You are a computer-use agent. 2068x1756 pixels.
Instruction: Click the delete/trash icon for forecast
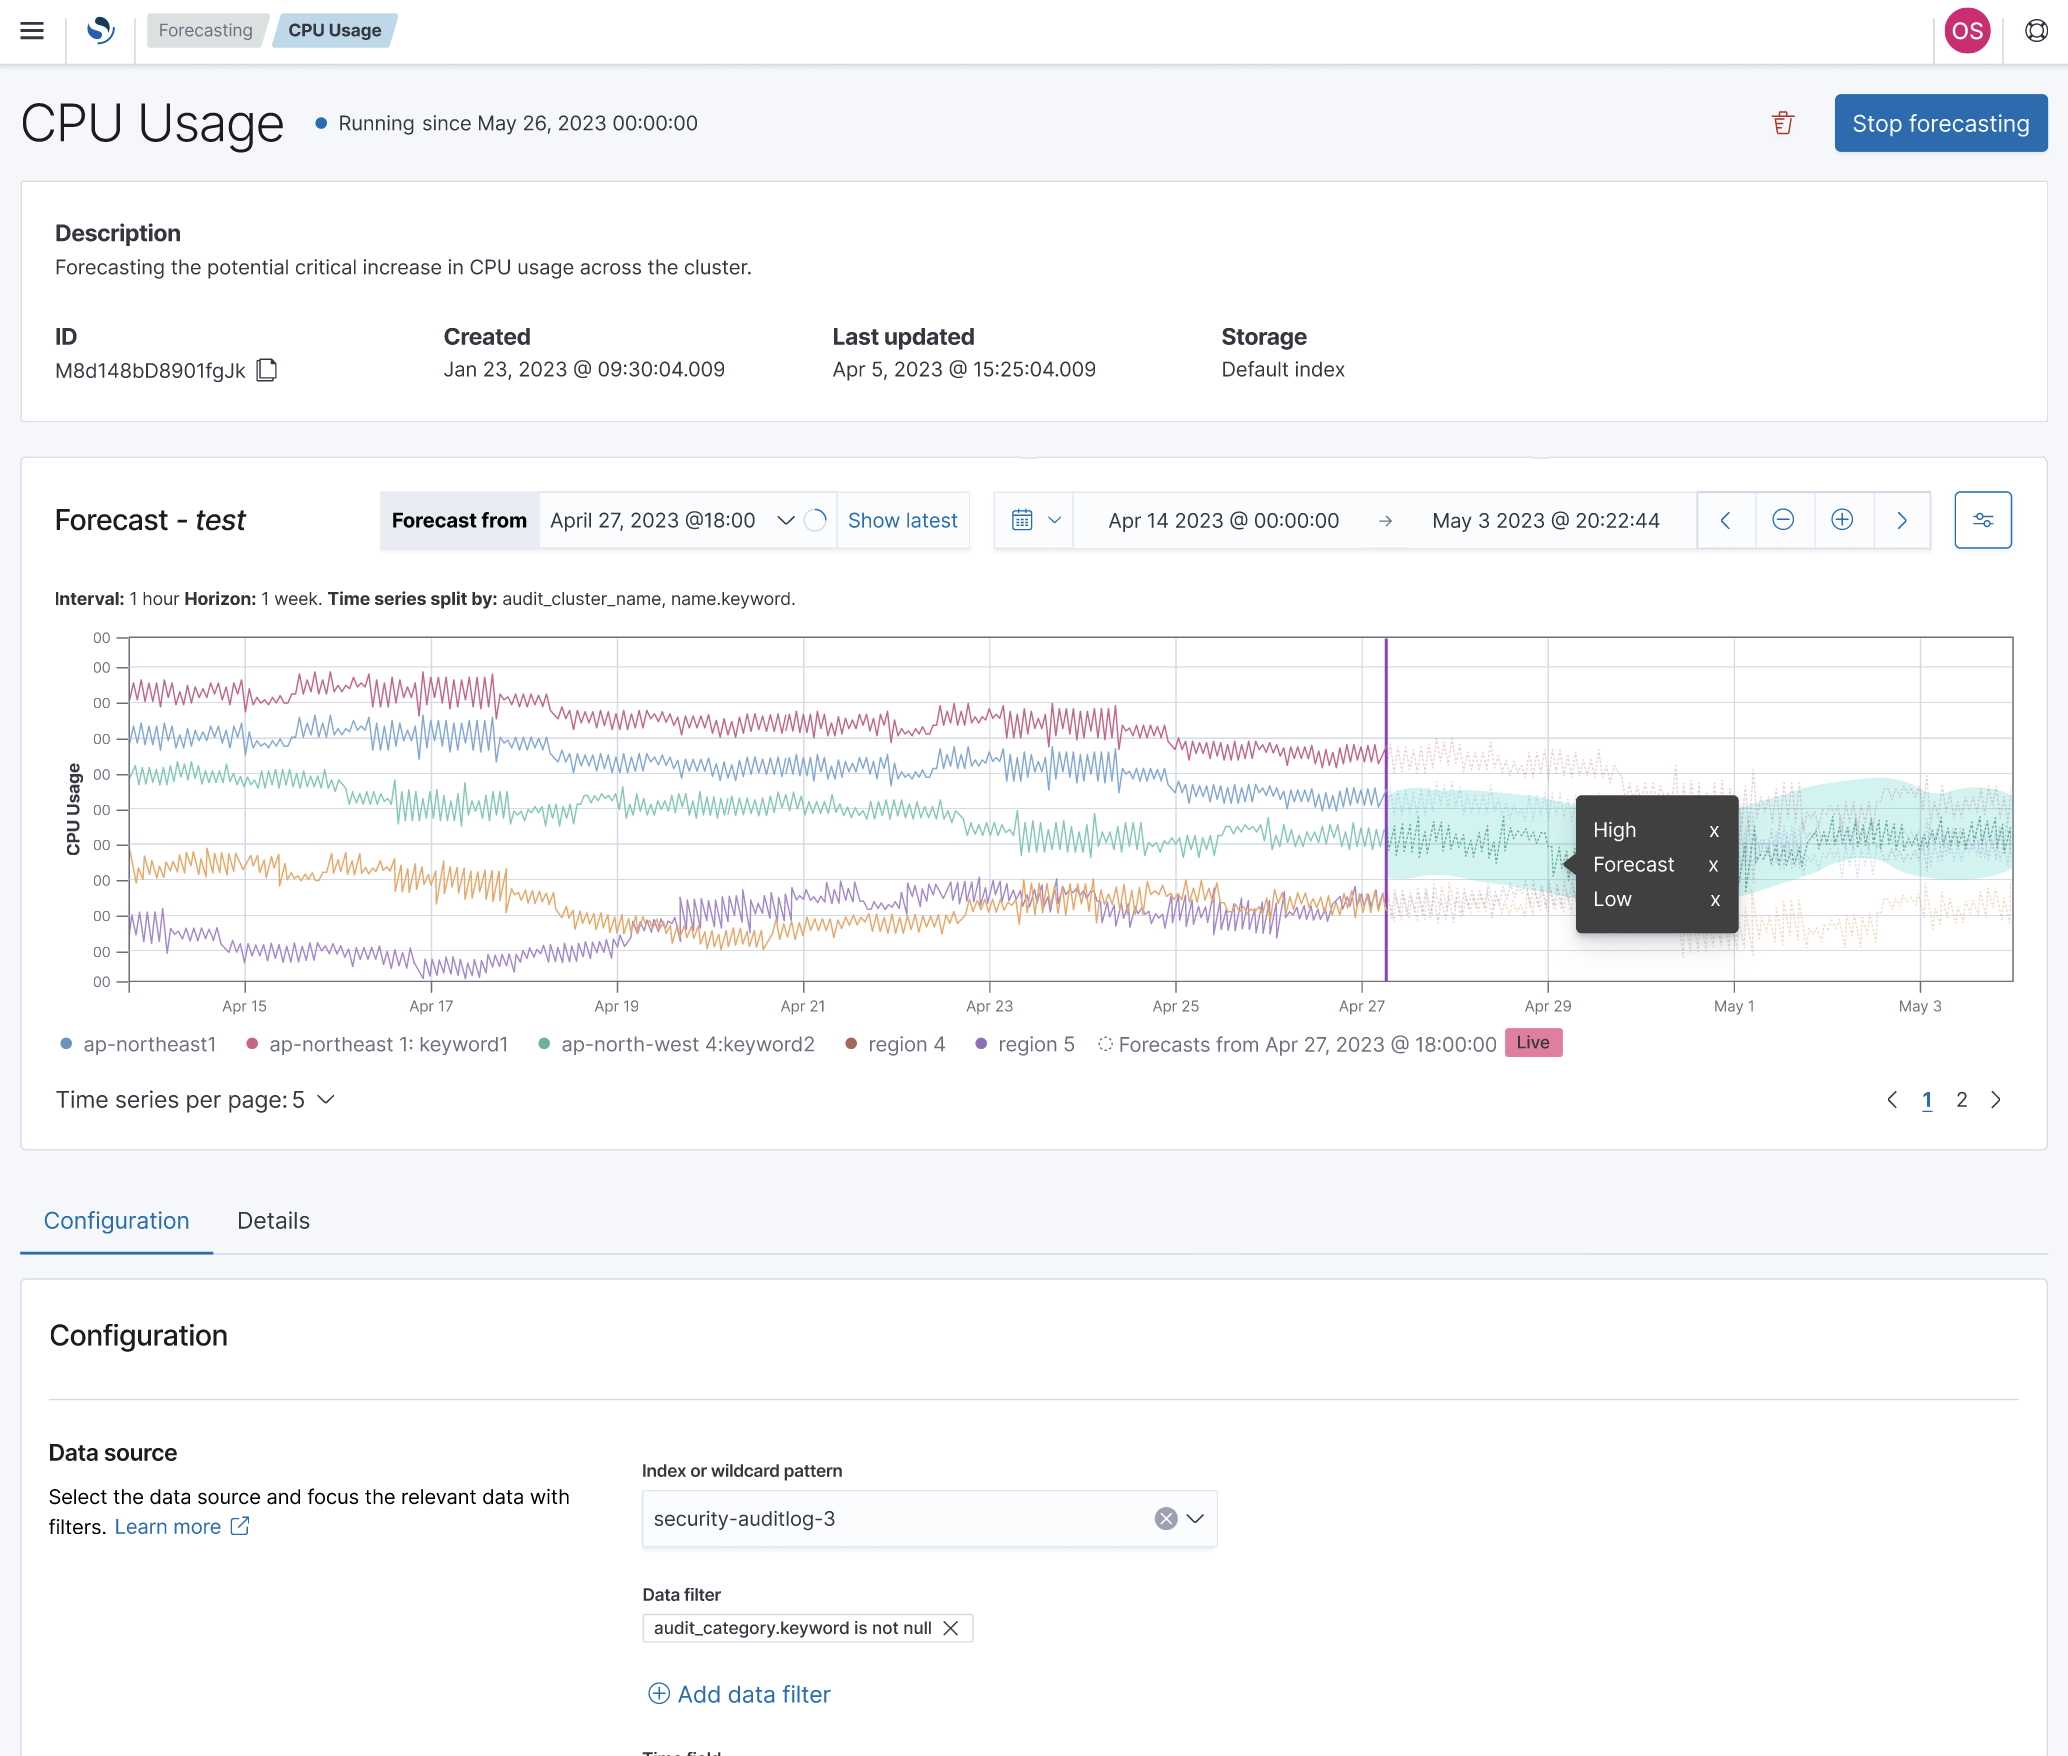coord(1784,122)
